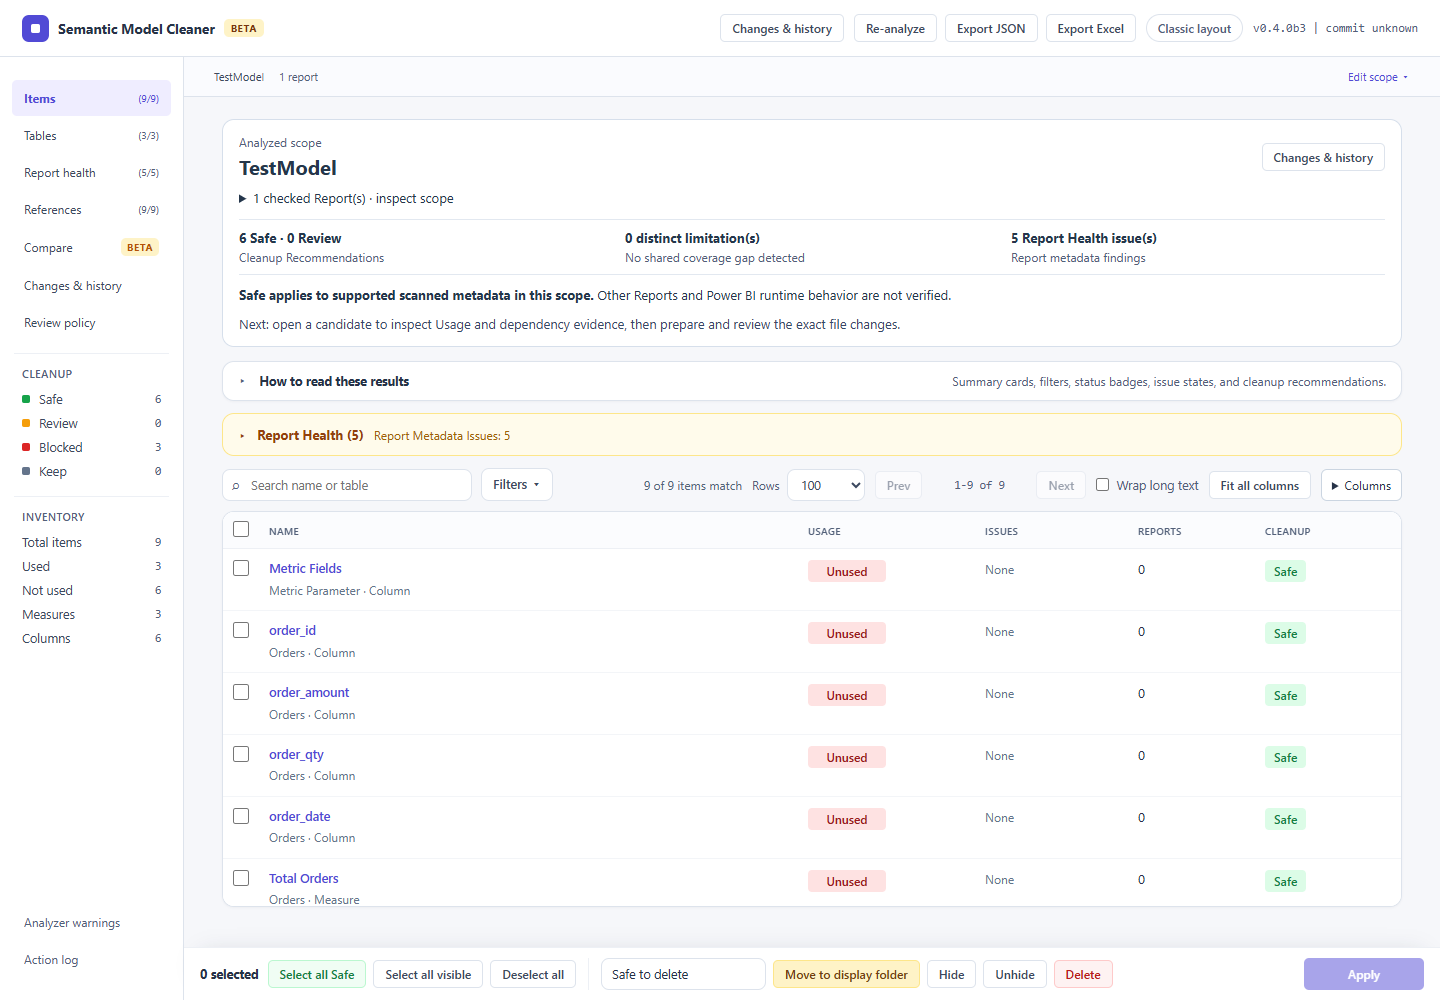
Task: Click Export JSON button
Action: click(x=991, y=28)
